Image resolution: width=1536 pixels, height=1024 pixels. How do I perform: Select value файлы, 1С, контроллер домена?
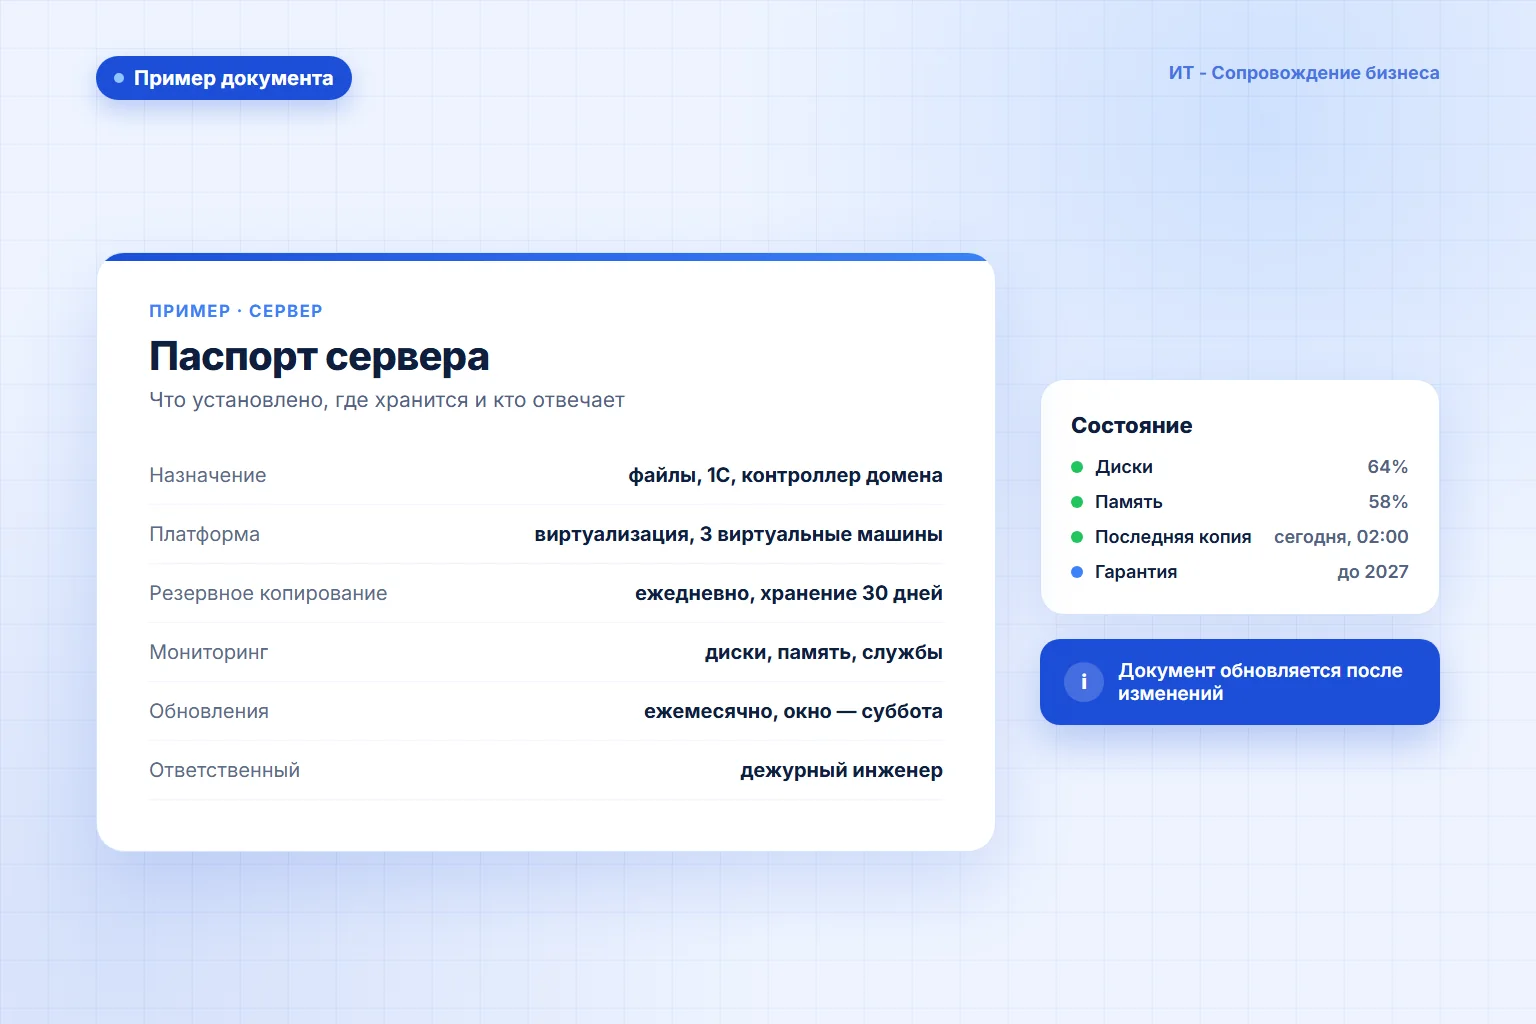(785, 475)
